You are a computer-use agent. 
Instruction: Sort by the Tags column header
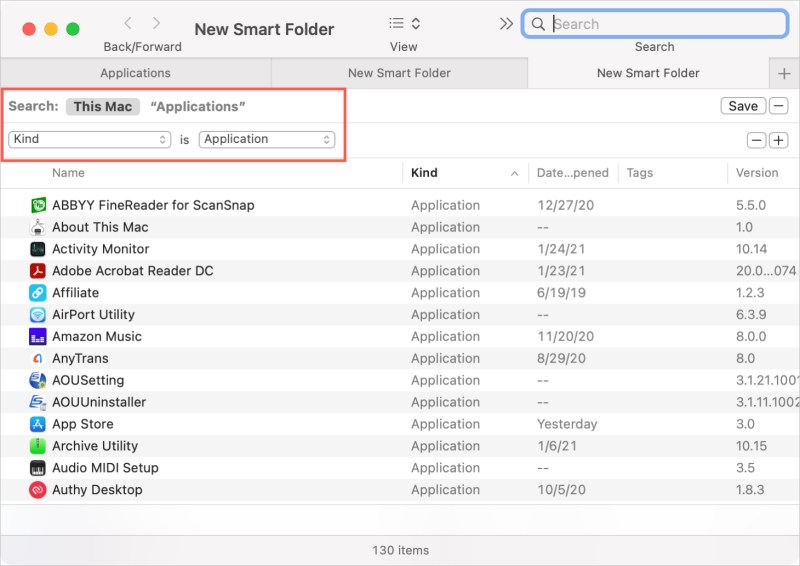(640, 173)
